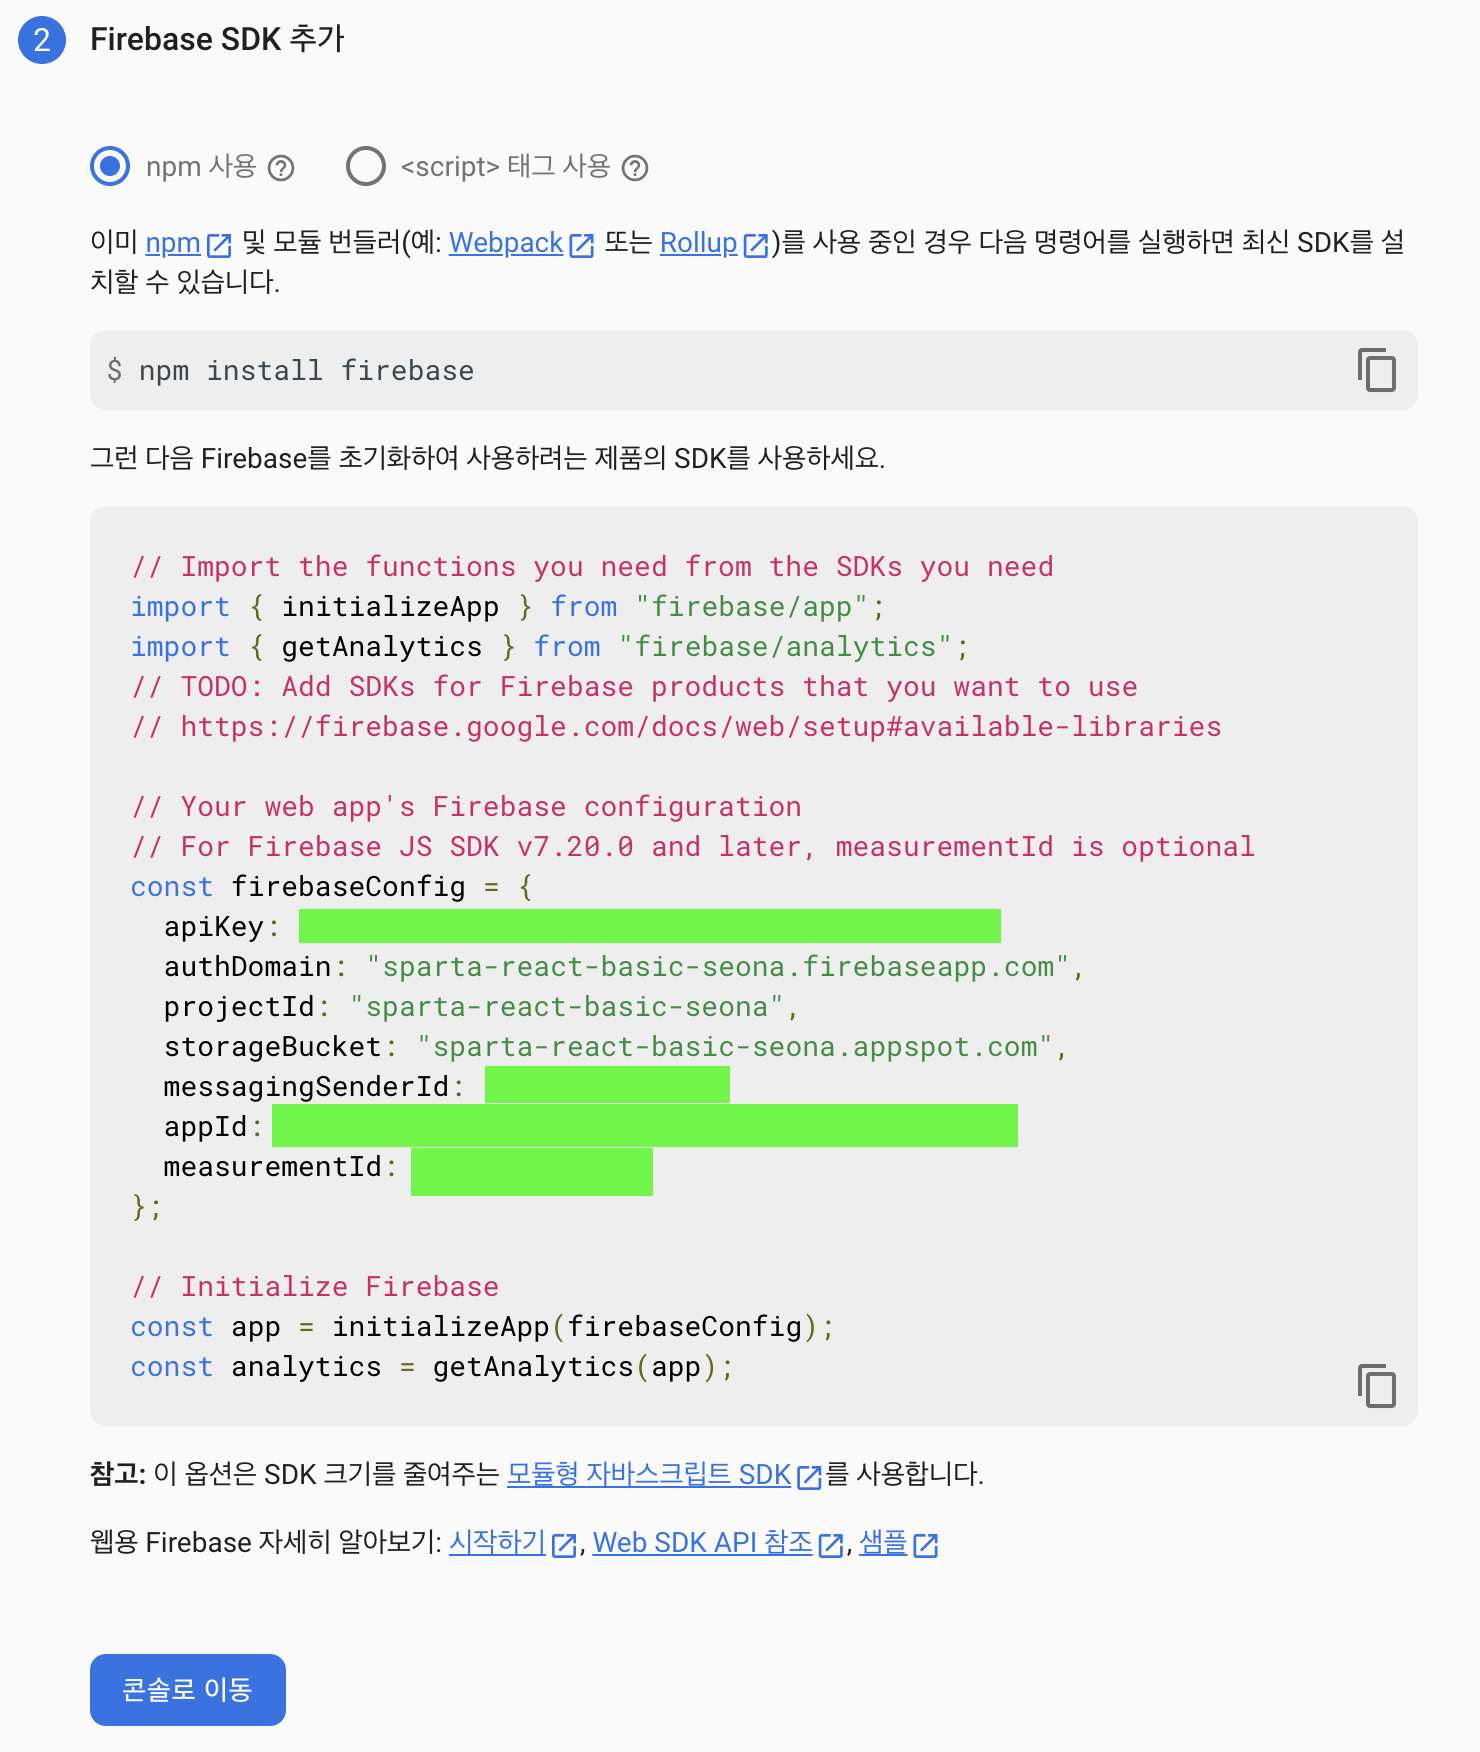The width and height of the screenshot is (1480, 1752).
Task: Click the import initializeApp line
Action: pos(507,607)
